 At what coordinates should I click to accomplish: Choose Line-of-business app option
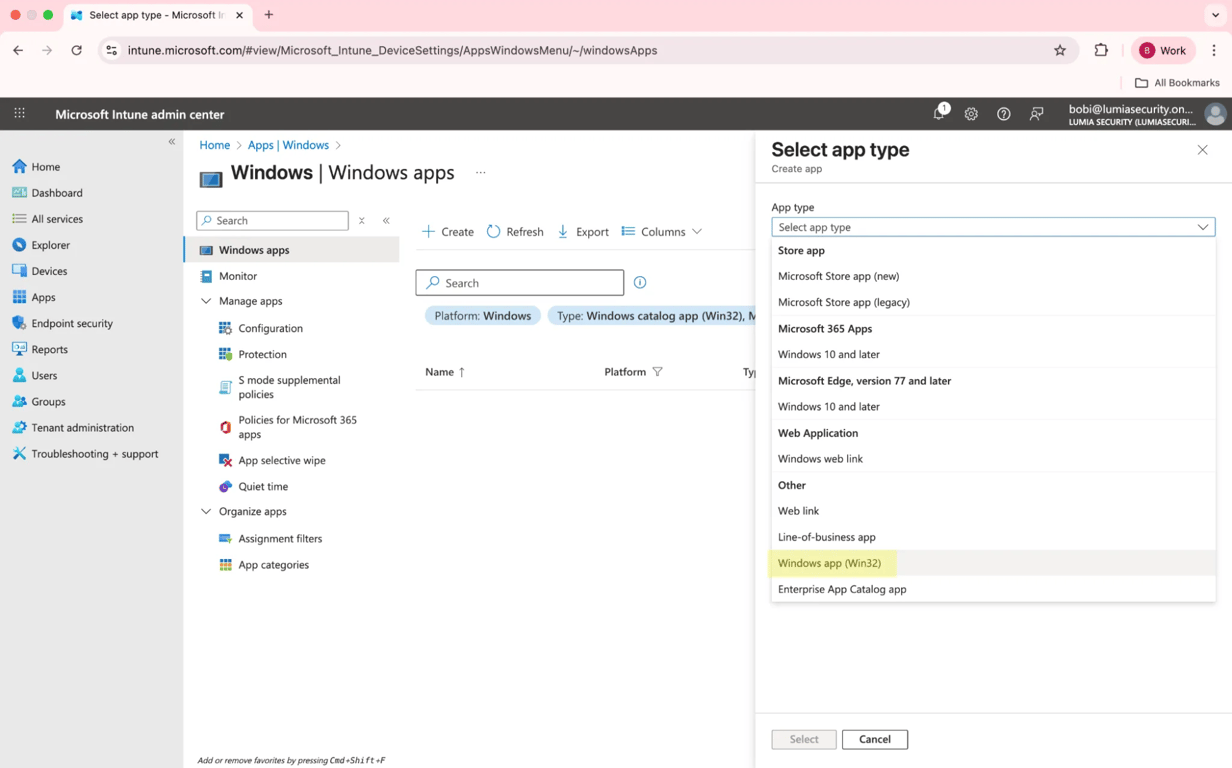tap(993, 537)
